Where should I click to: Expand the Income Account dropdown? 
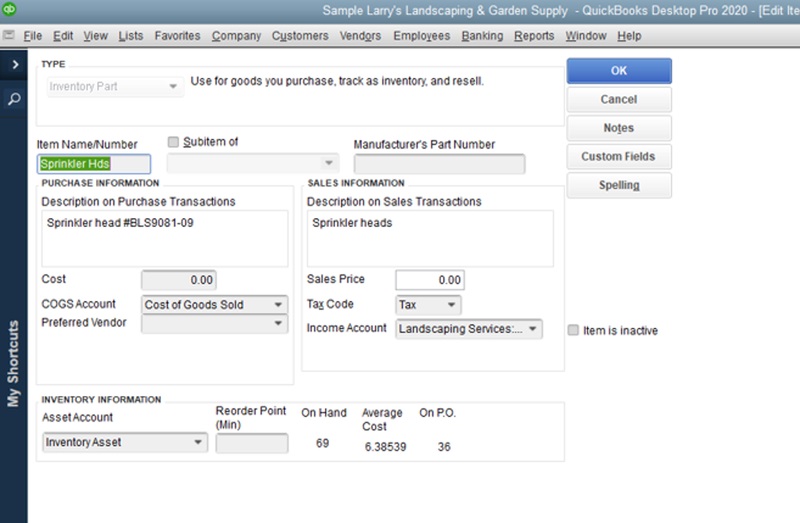[x=533, y=328]
